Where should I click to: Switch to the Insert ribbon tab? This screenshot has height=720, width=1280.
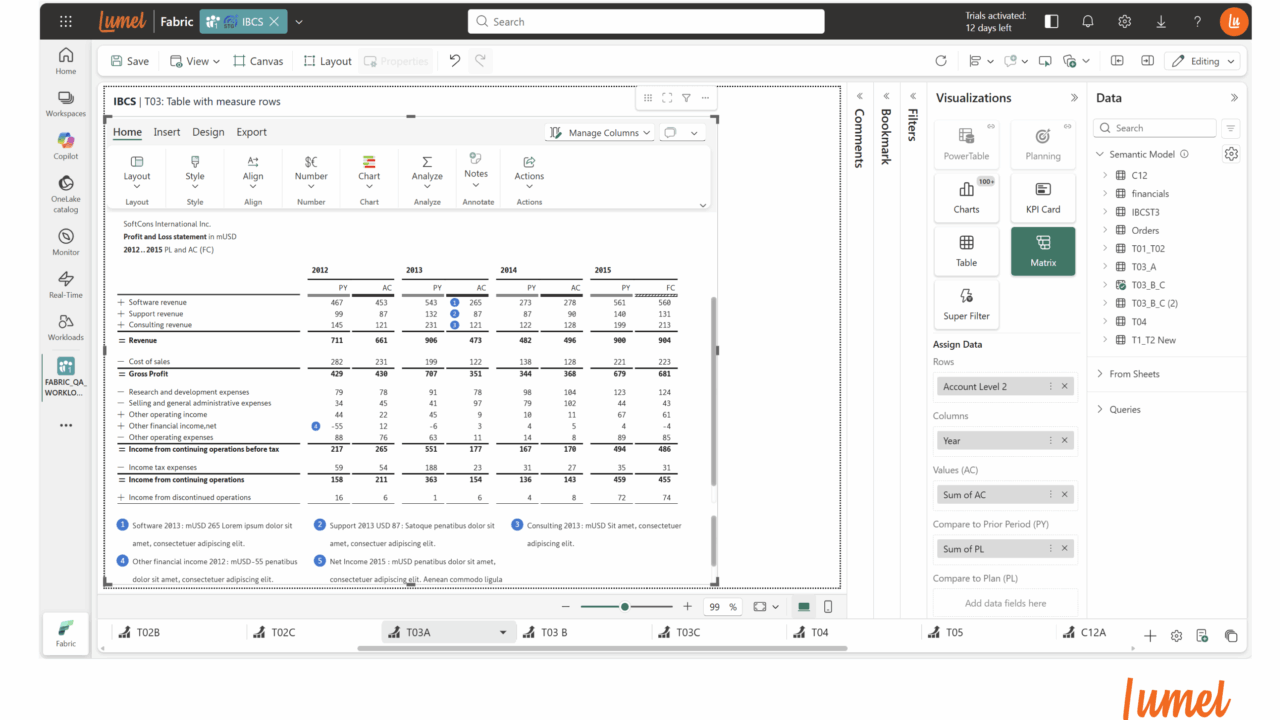167,132
